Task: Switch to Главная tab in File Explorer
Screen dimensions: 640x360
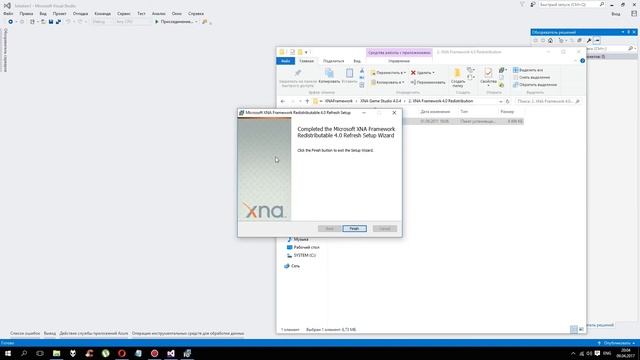Action: pyautogui.click(x=306, y=61)
